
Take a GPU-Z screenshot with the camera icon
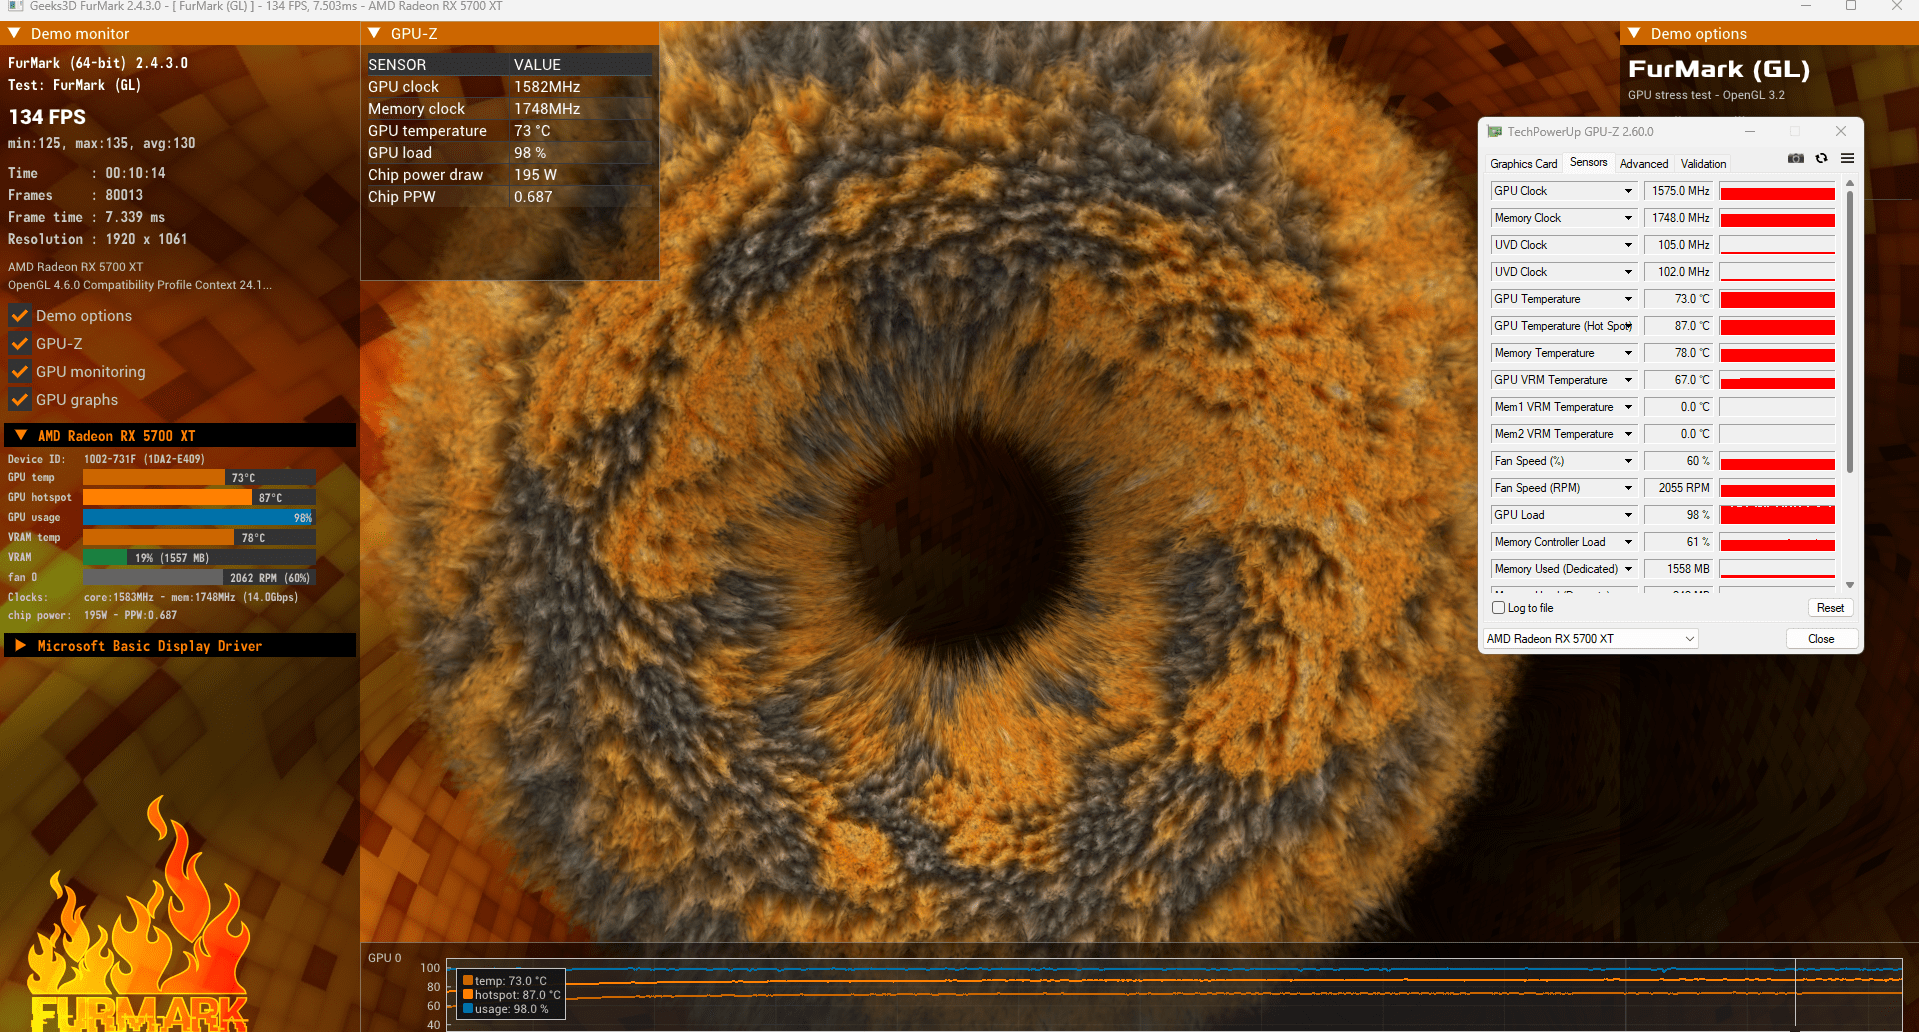coord(1796,159)
